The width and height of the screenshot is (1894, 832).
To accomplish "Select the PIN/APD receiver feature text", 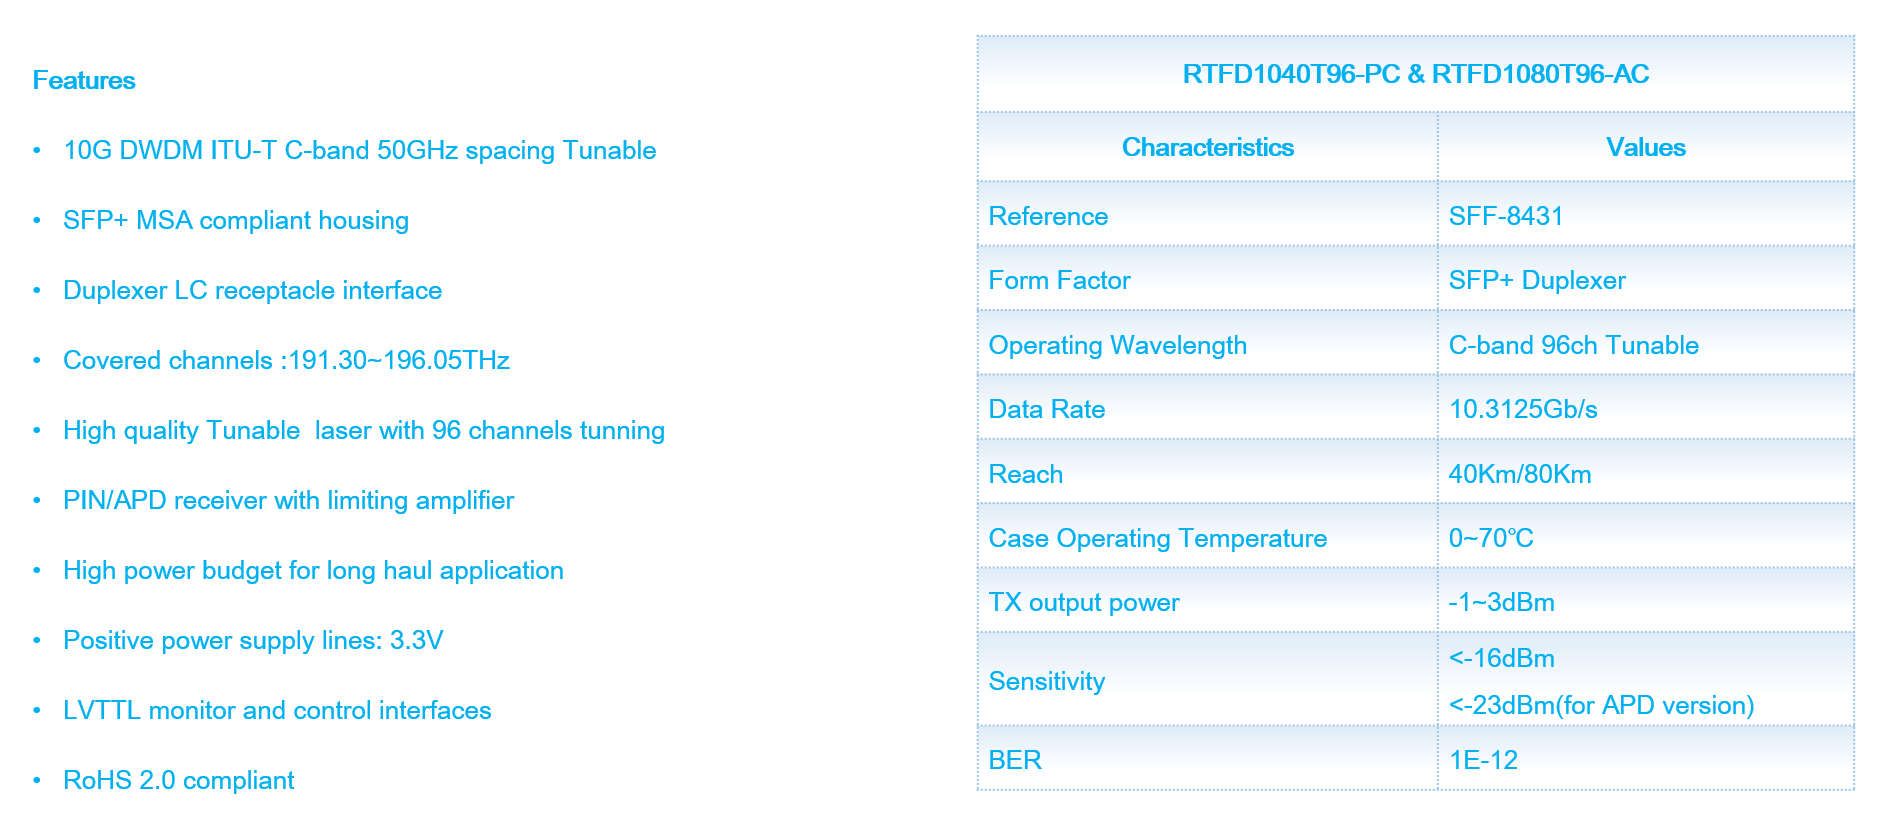I will pos(288,501).
